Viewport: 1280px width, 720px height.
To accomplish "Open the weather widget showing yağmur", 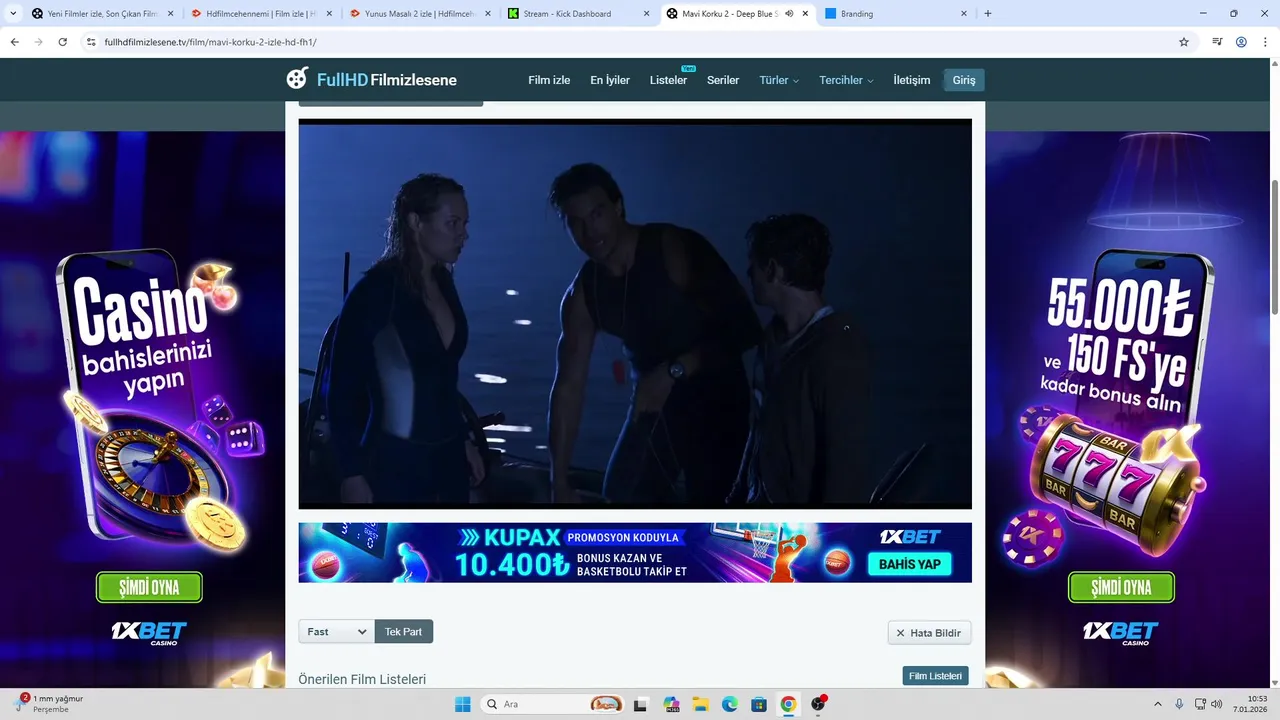I will [x=50, y=704].
